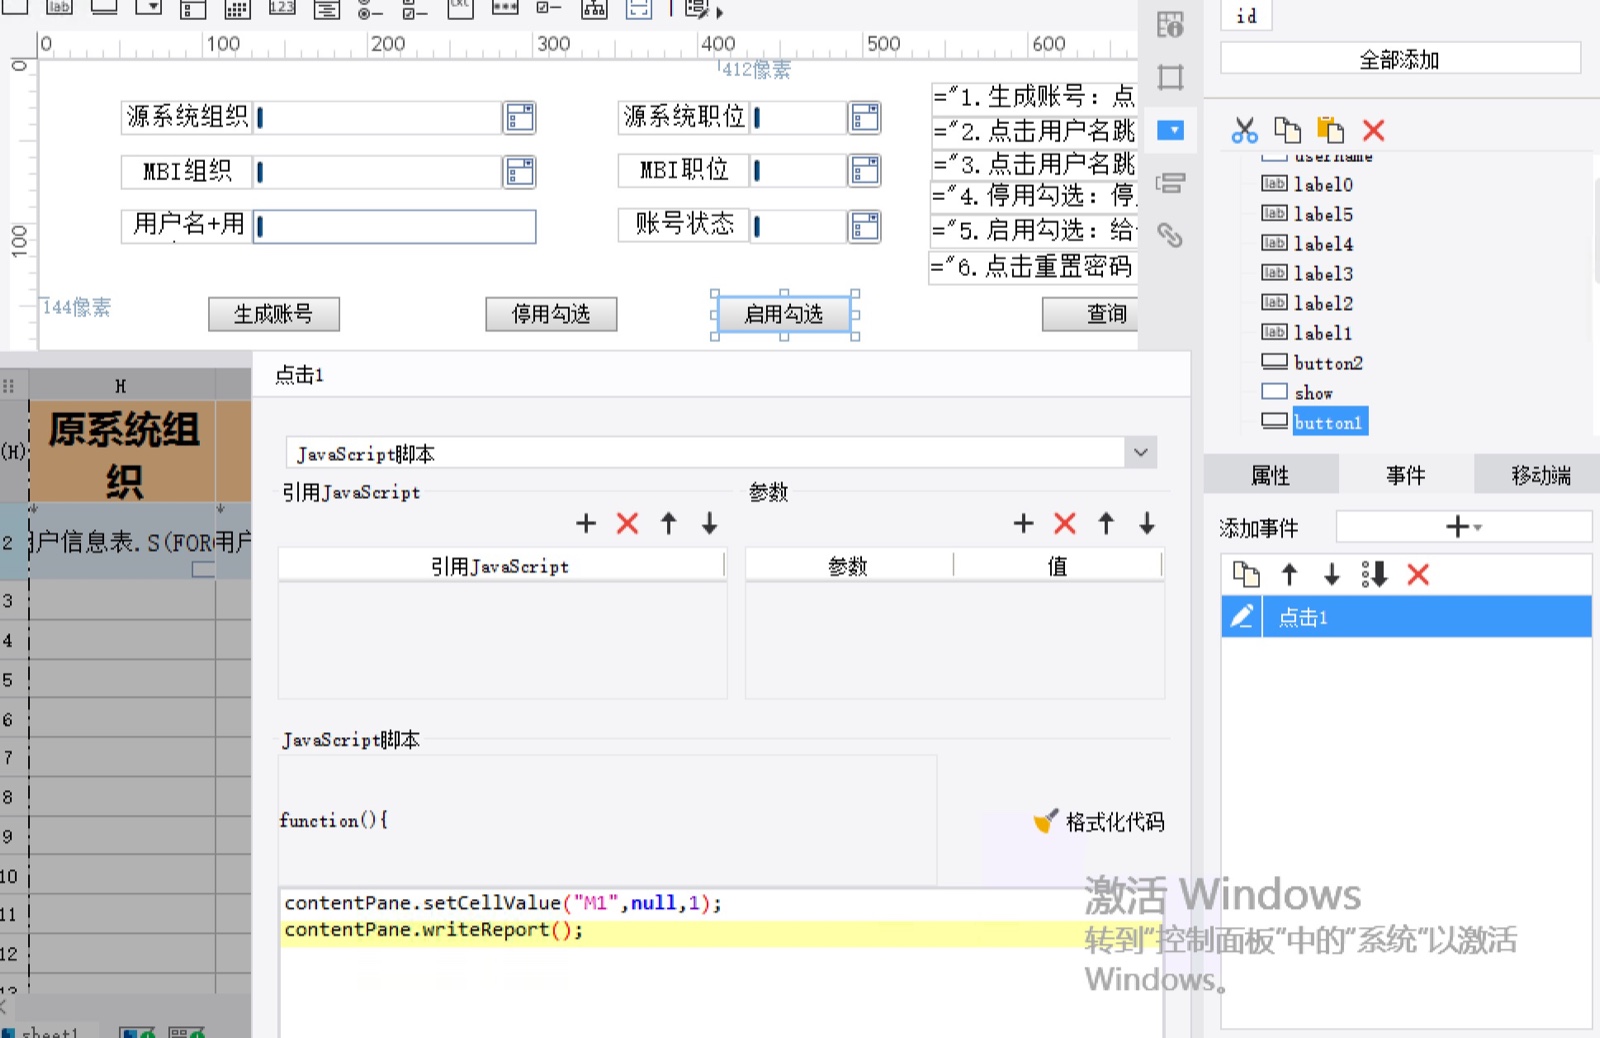Screen dimensions: 1600x1038
Task: Open the widget settings panel icon
Action: pos(1170,130)
